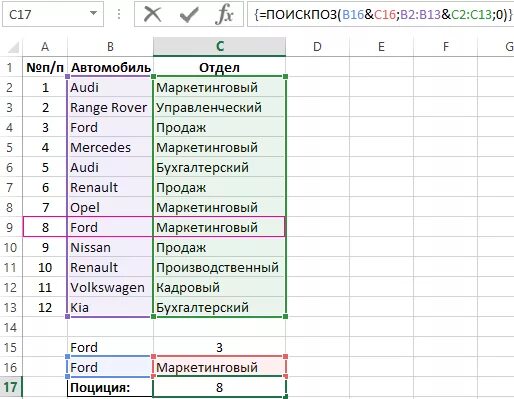Select the Ford cell in row 4
The height and width of the screenshot is (399, 514).
[110, 127]
